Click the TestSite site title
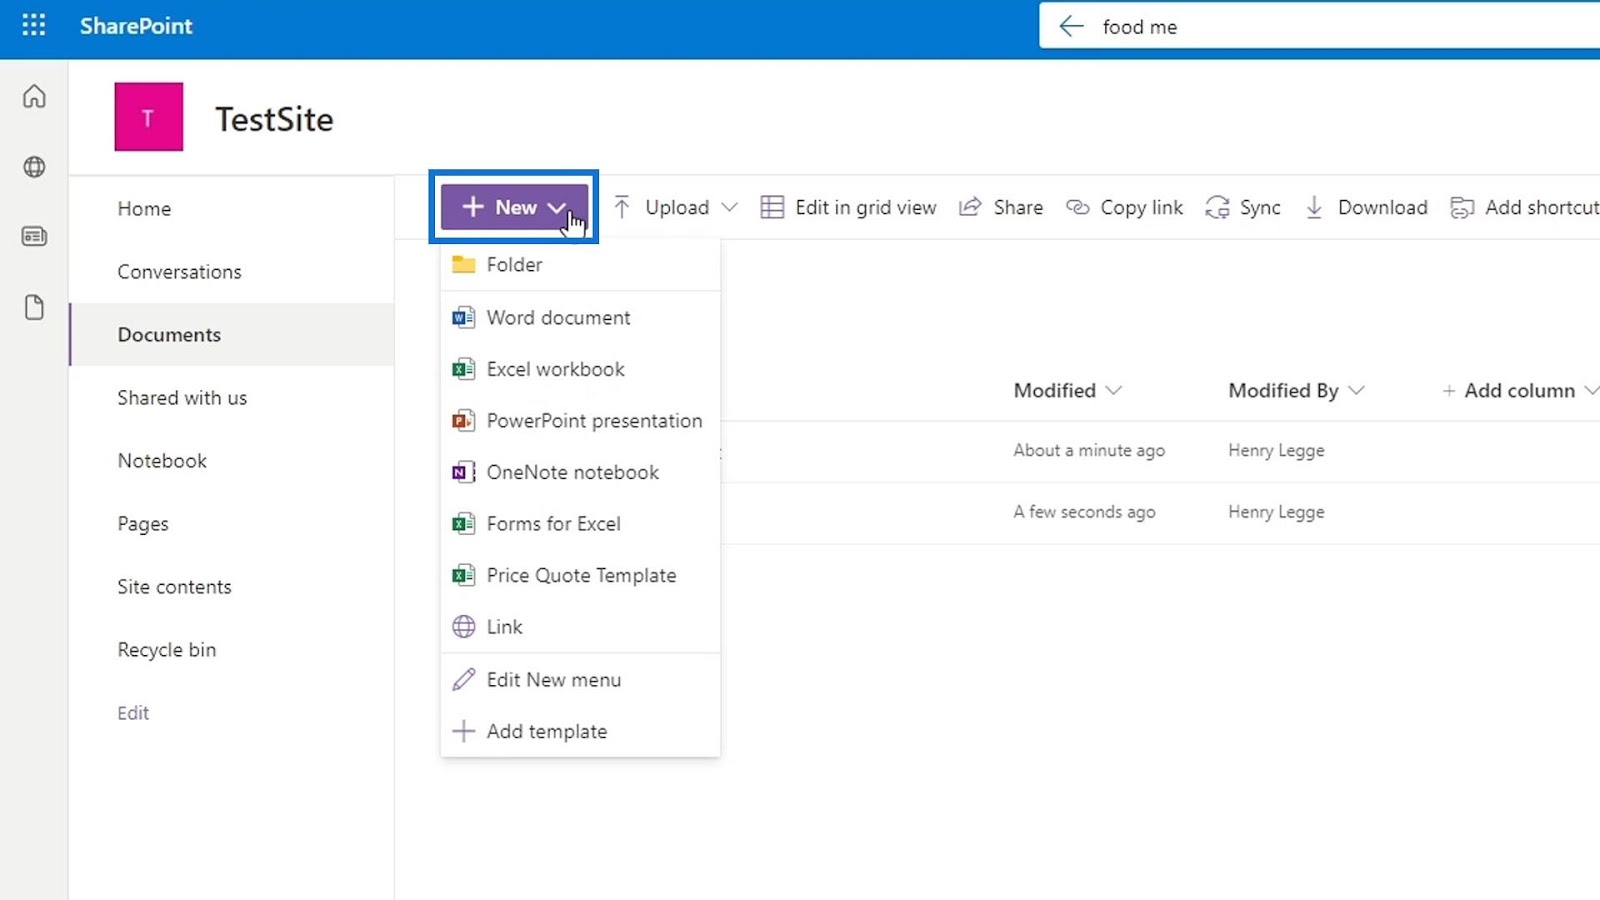Viewport: 1600px width, 900px height. [x=274, y=119]
